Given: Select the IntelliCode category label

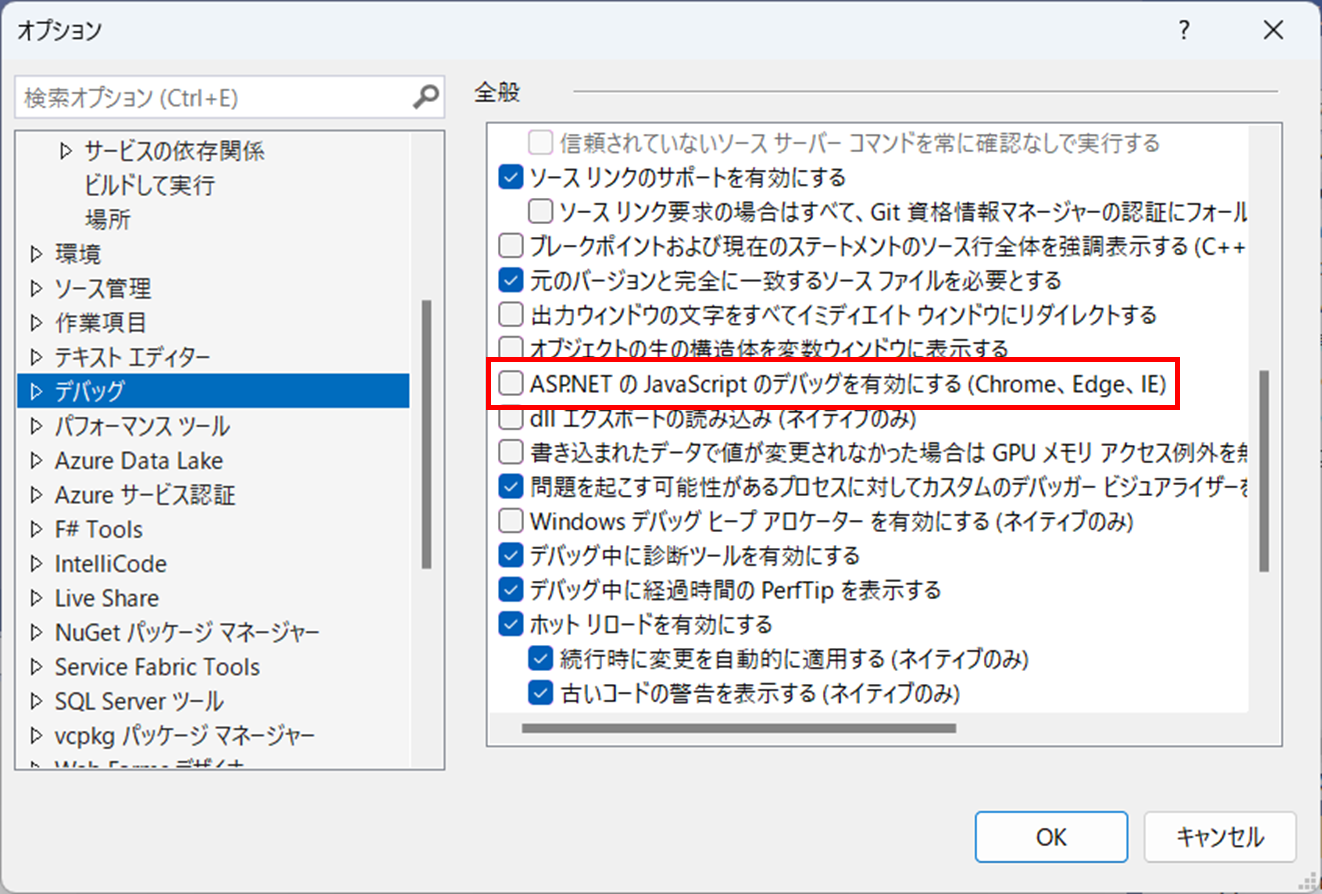Looking at the screenshot, I should pyautogui.click(x=111, y=564).
